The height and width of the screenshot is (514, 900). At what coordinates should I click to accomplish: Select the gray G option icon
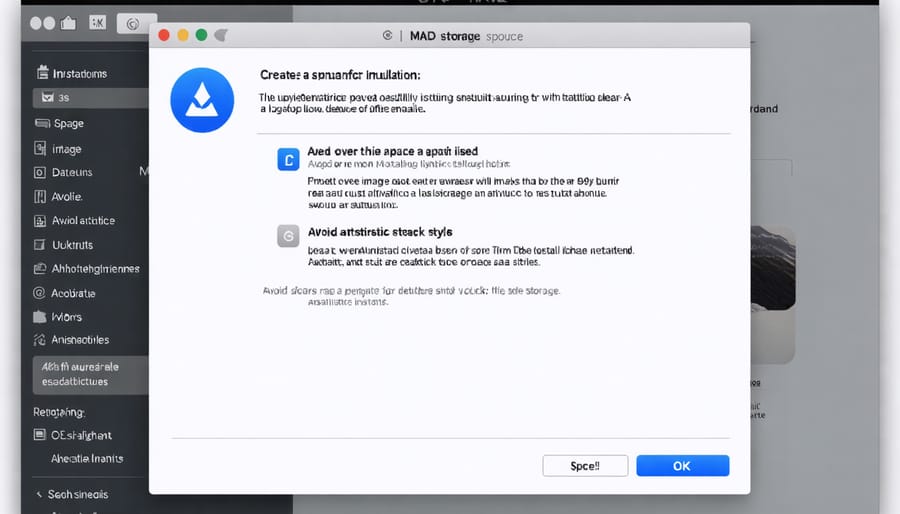click(x=288, y=236)
